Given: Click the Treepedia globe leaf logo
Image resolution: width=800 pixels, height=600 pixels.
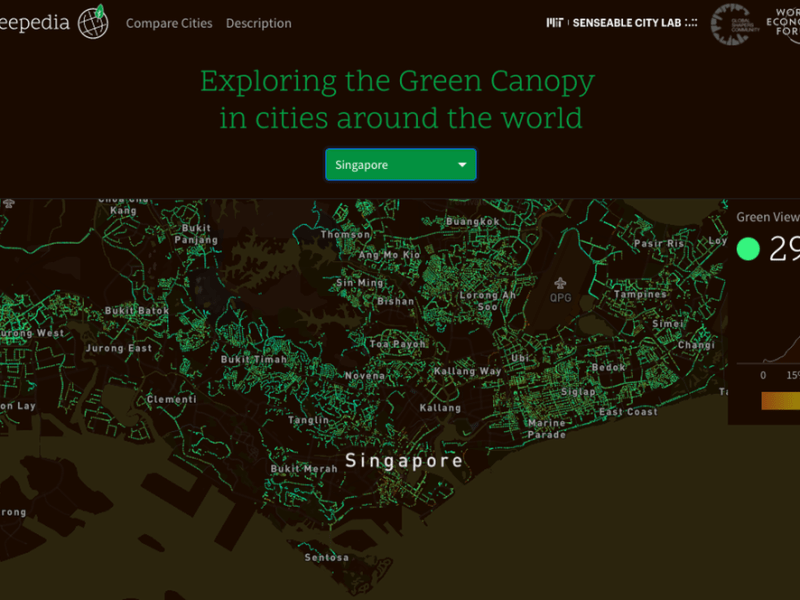Looking at the screenshot, I should pos(93,21).
